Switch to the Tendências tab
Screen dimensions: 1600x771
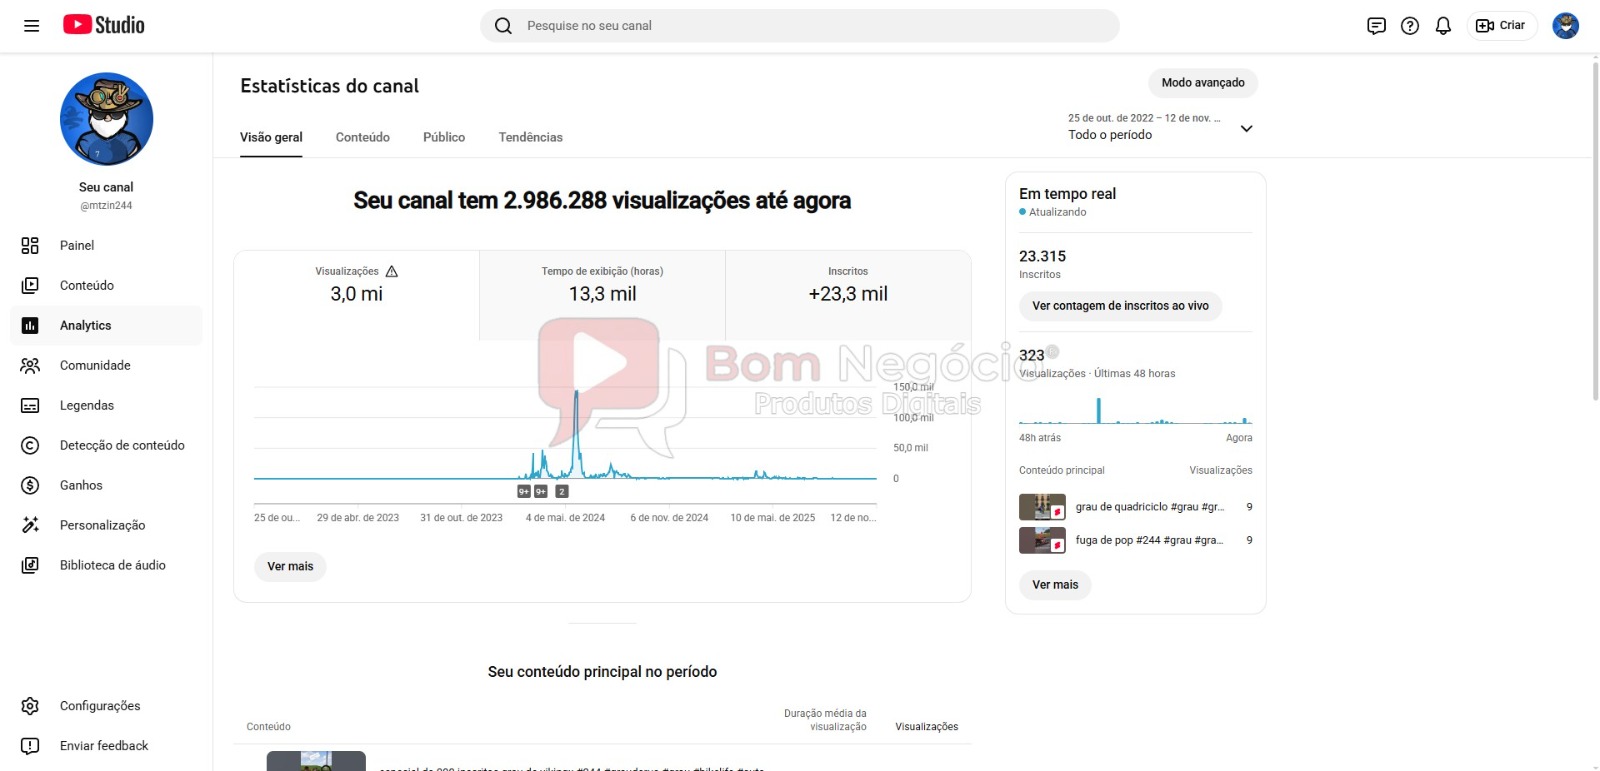click(x=530, y=137)
